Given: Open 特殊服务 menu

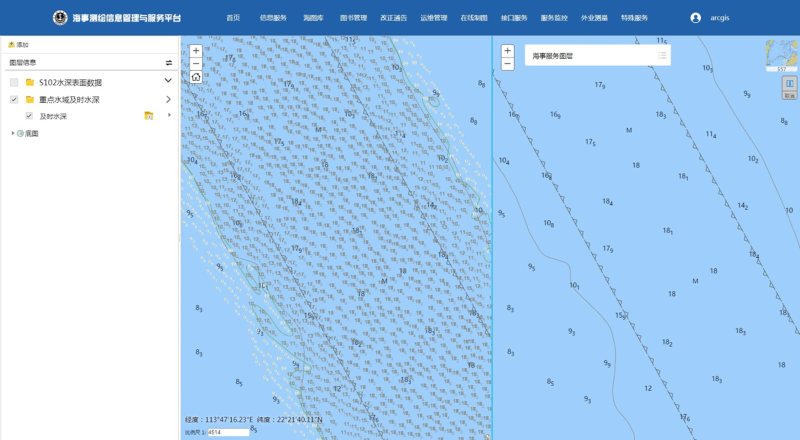Looking at the screenshot, I should (x=634, y=18).
